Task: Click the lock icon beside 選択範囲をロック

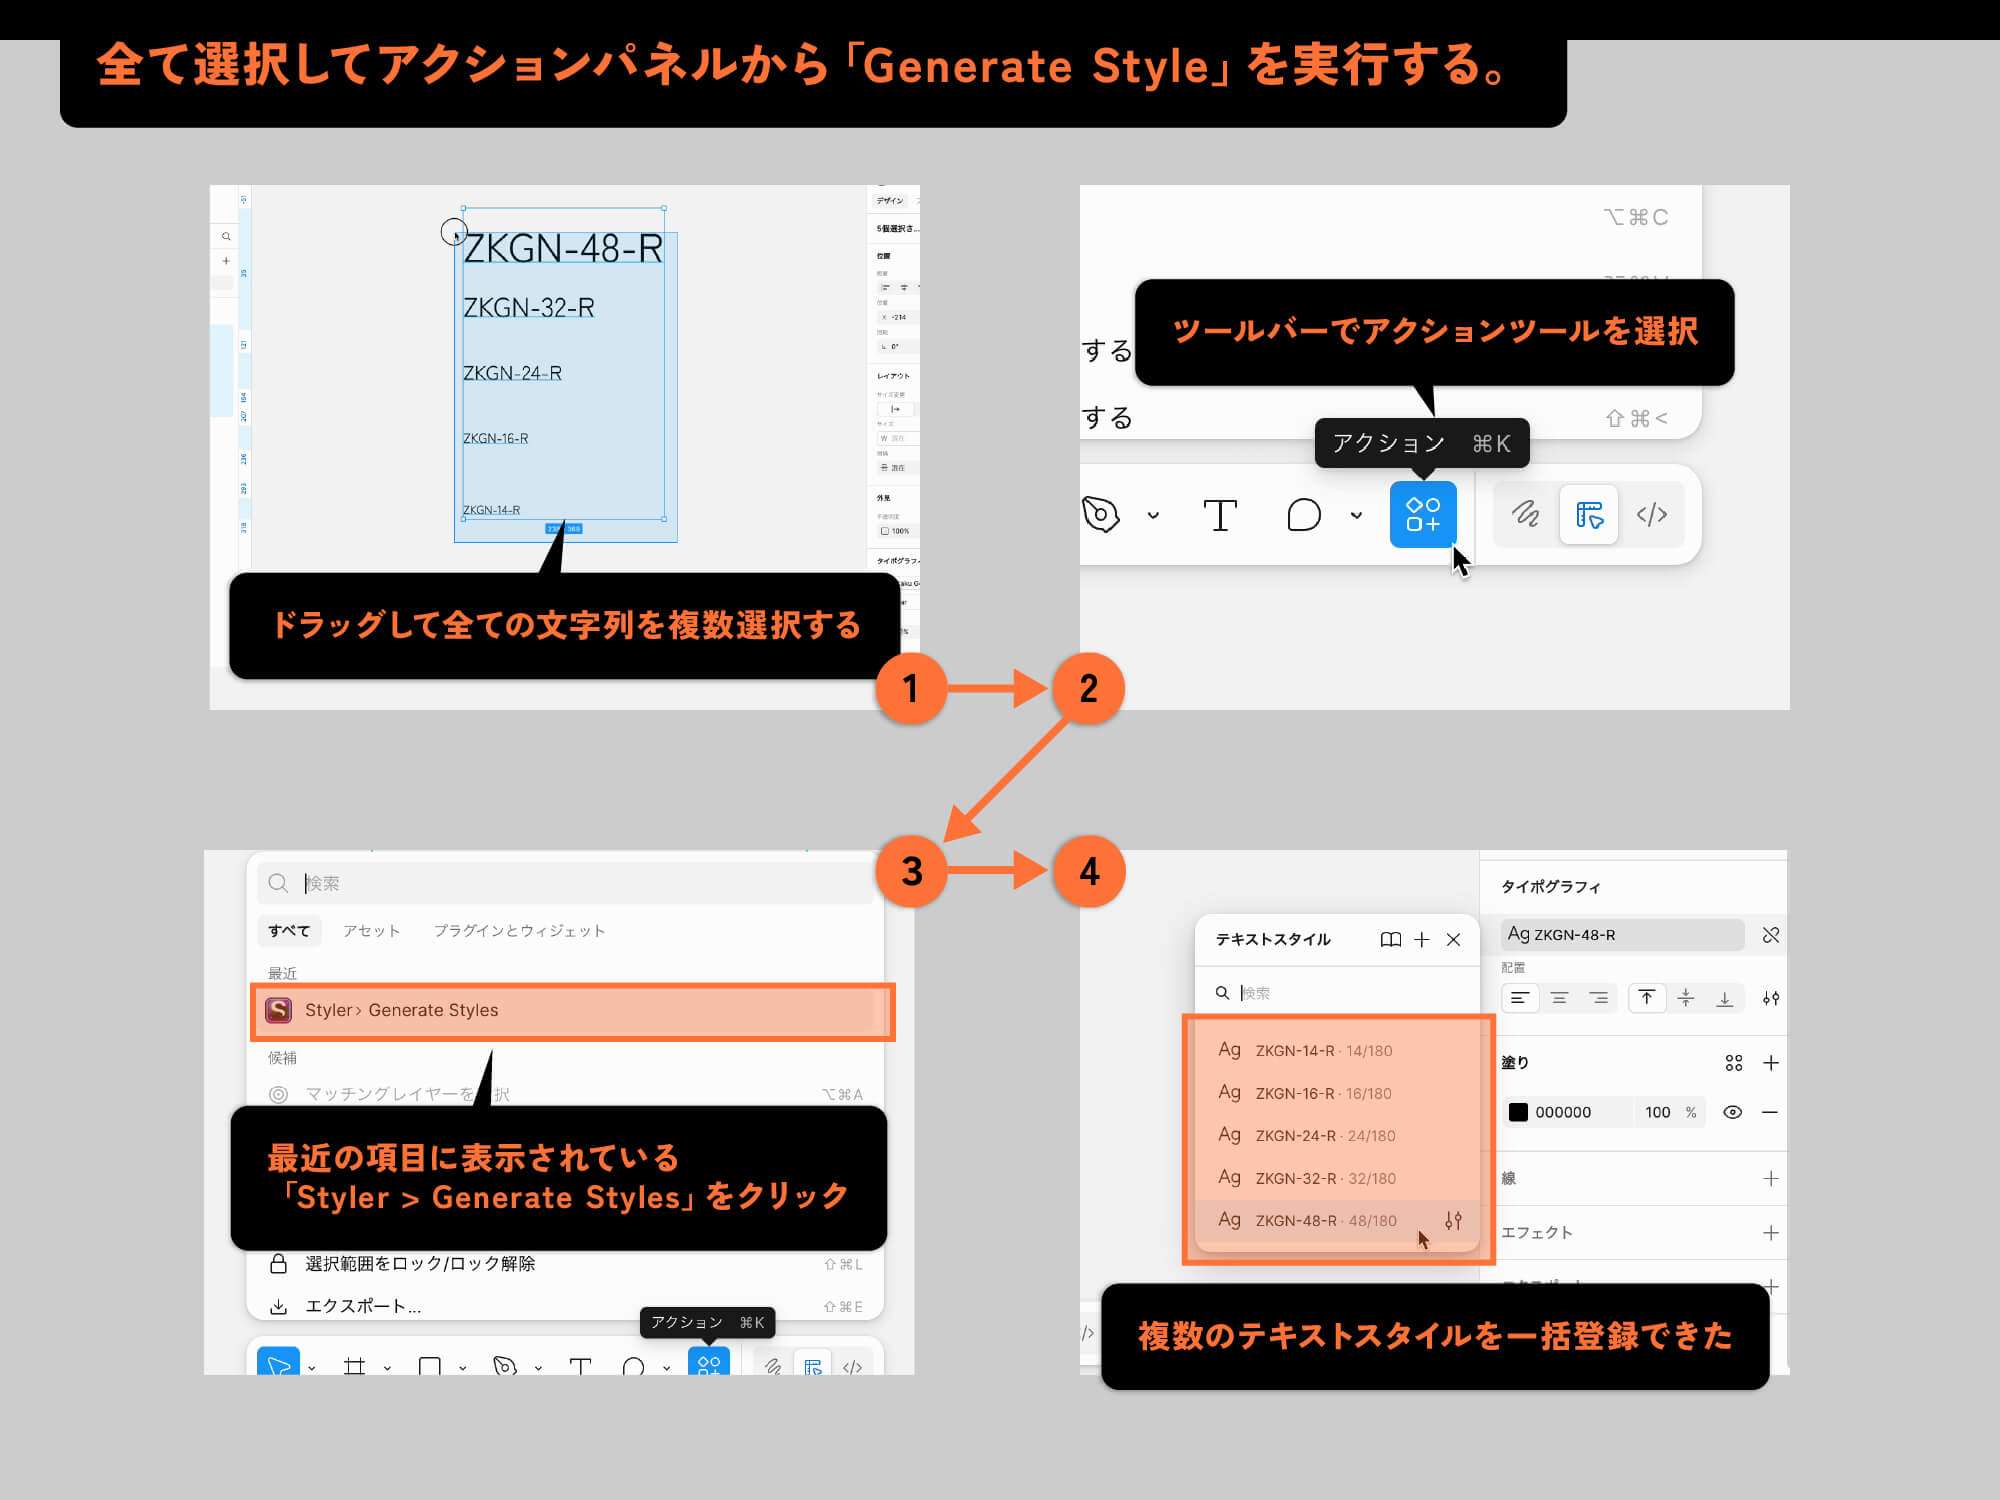Action: pos(279,1264)
